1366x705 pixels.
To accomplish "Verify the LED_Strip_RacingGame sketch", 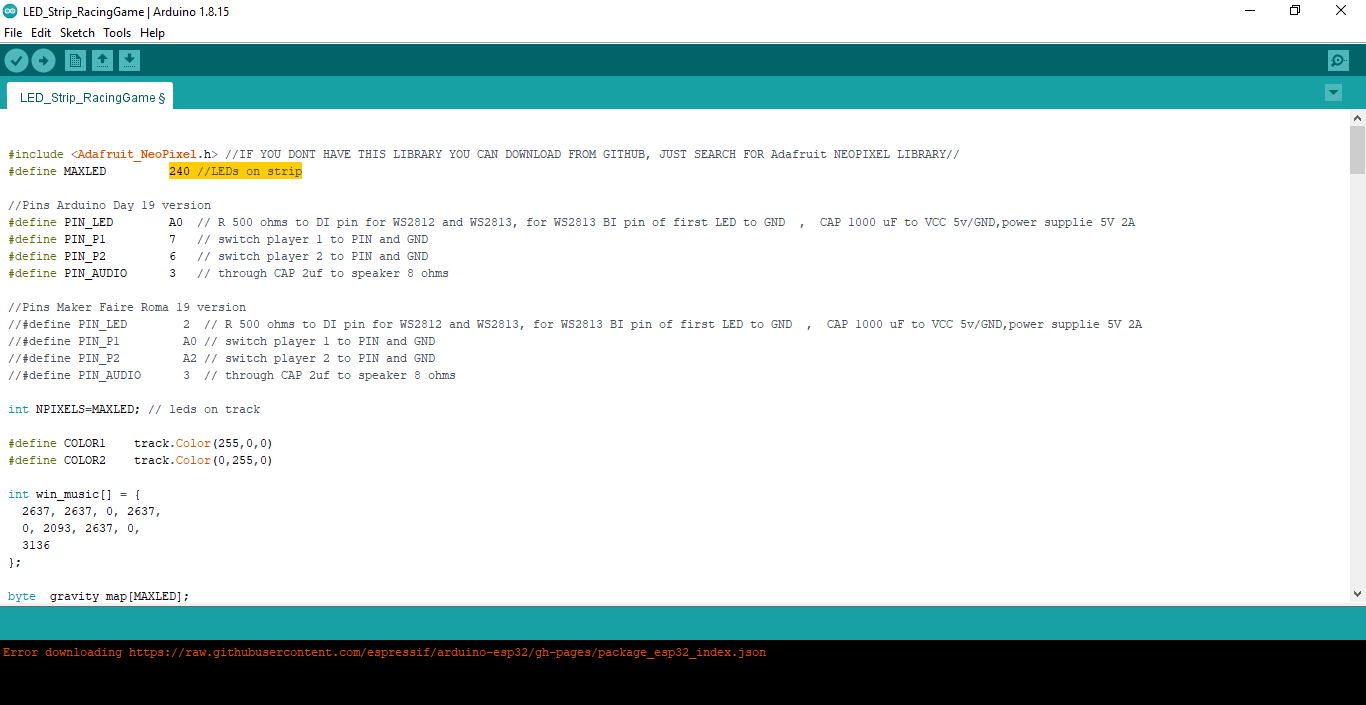I will pyautogui.click(x=16, y=60).
